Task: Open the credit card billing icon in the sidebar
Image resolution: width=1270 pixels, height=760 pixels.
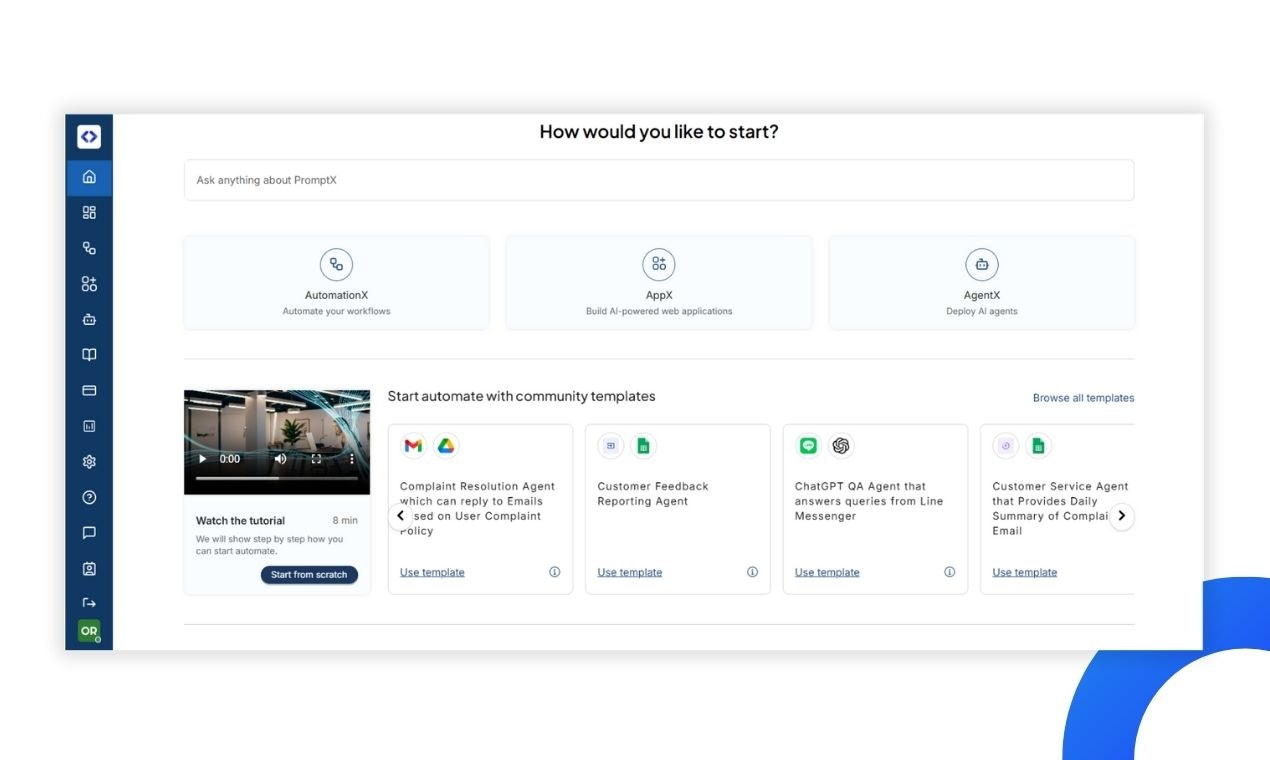Action: coord(89,390)
